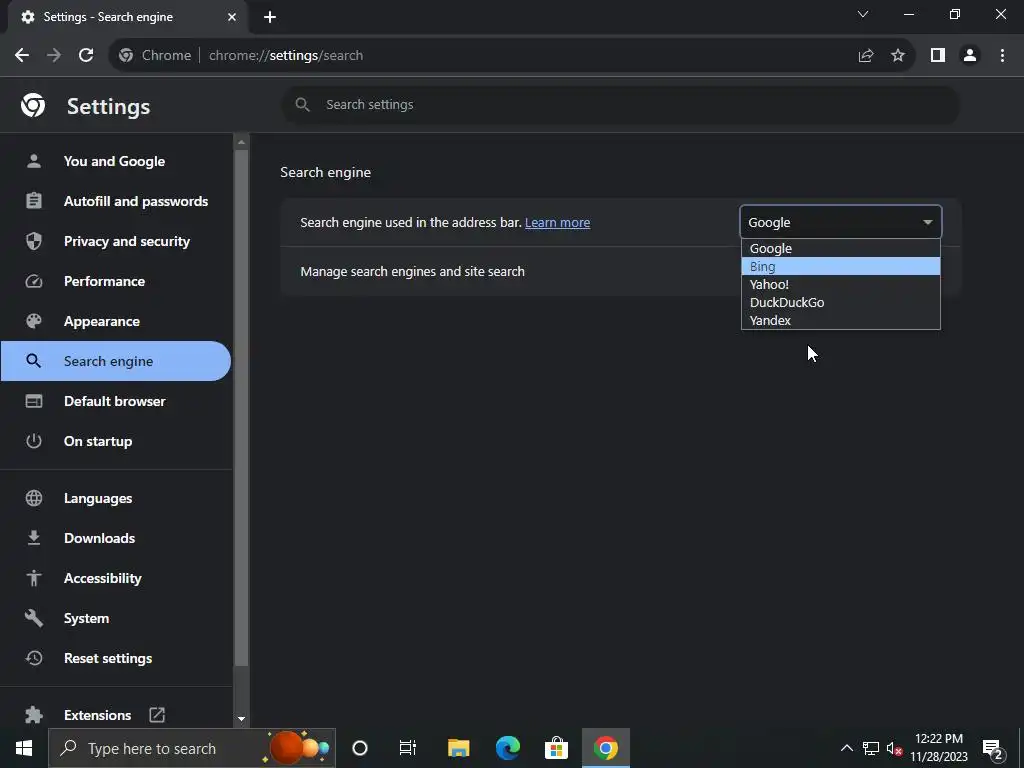Close the Settings - Search engine tab
The image size is (1024, 768).
232,17
